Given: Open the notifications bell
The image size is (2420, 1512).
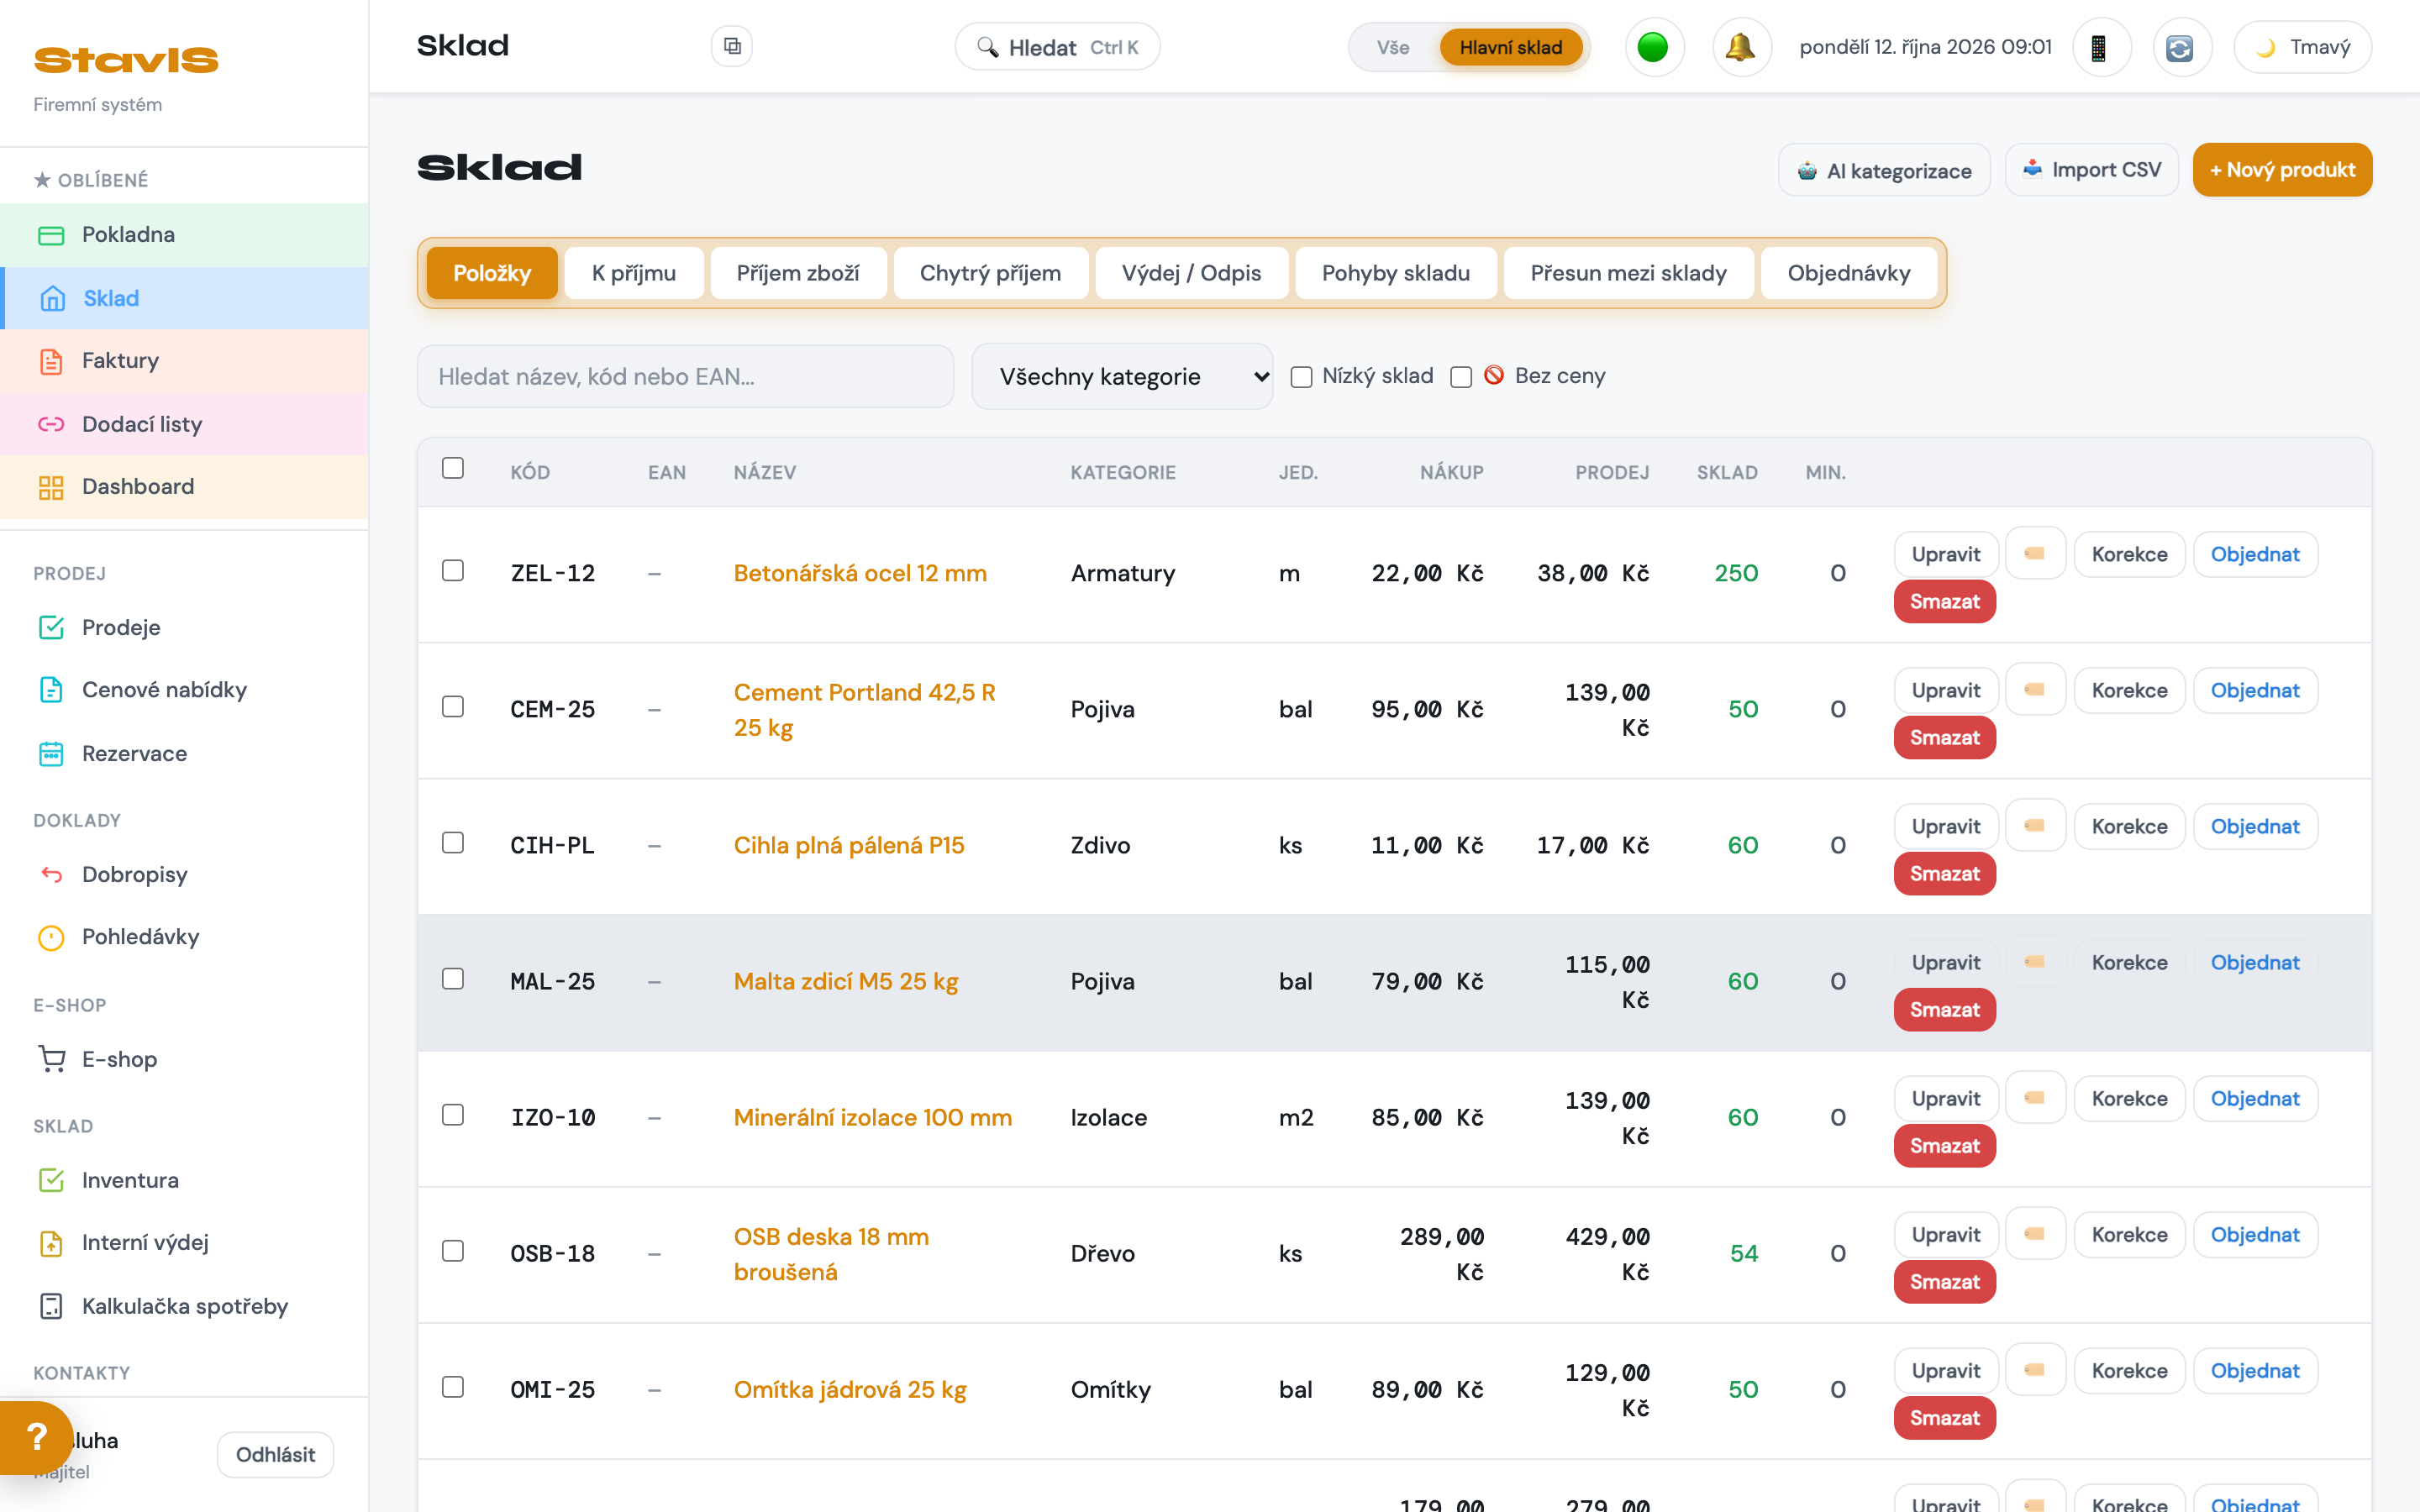Looking at the screenshot, I should click(x=1741, y=47).
